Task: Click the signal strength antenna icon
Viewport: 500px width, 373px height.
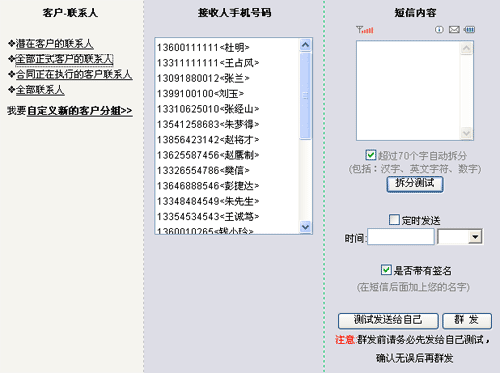Action: 365,30
